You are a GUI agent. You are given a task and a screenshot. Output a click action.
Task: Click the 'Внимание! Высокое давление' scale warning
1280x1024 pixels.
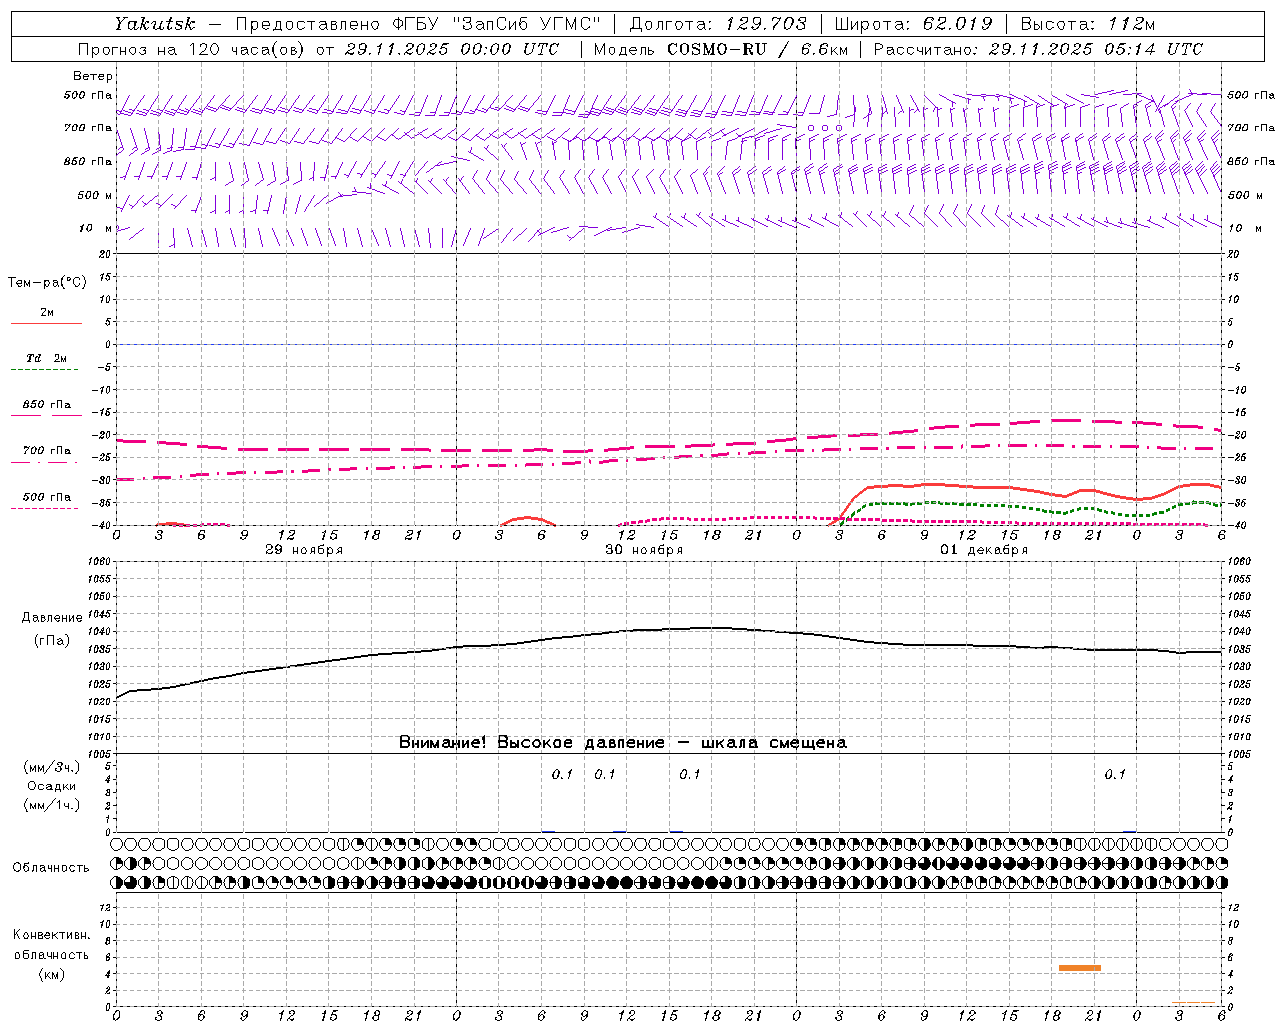click(x=531, y=743)
